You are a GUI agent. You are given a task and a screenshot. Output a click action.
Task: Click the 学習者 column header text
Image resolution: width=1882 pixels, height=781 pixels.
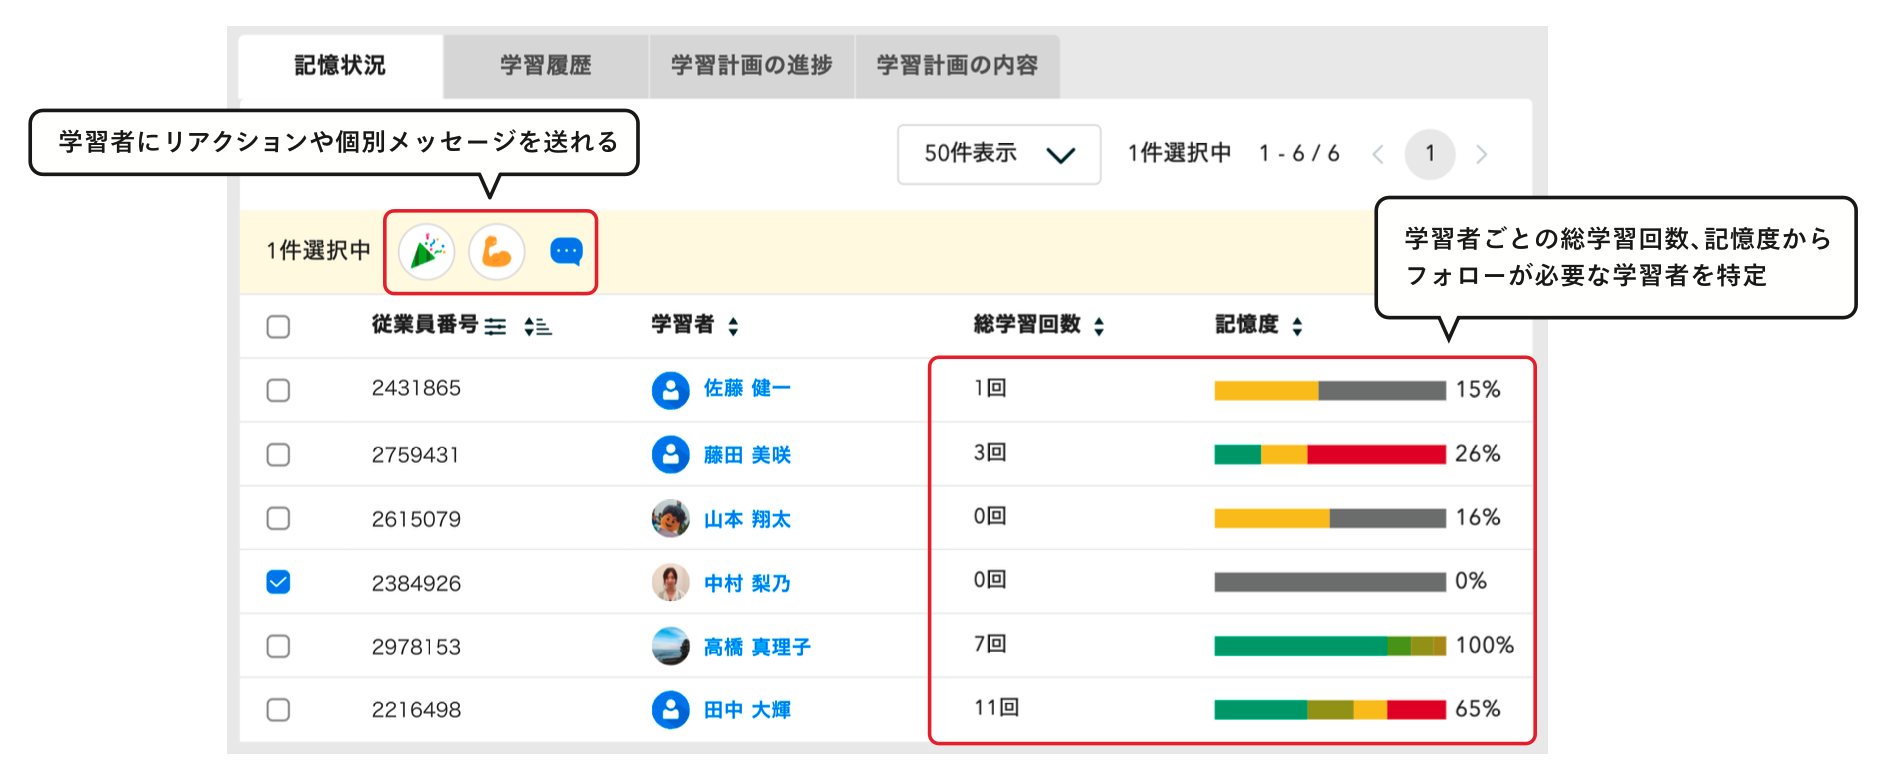tap(683, 324)
